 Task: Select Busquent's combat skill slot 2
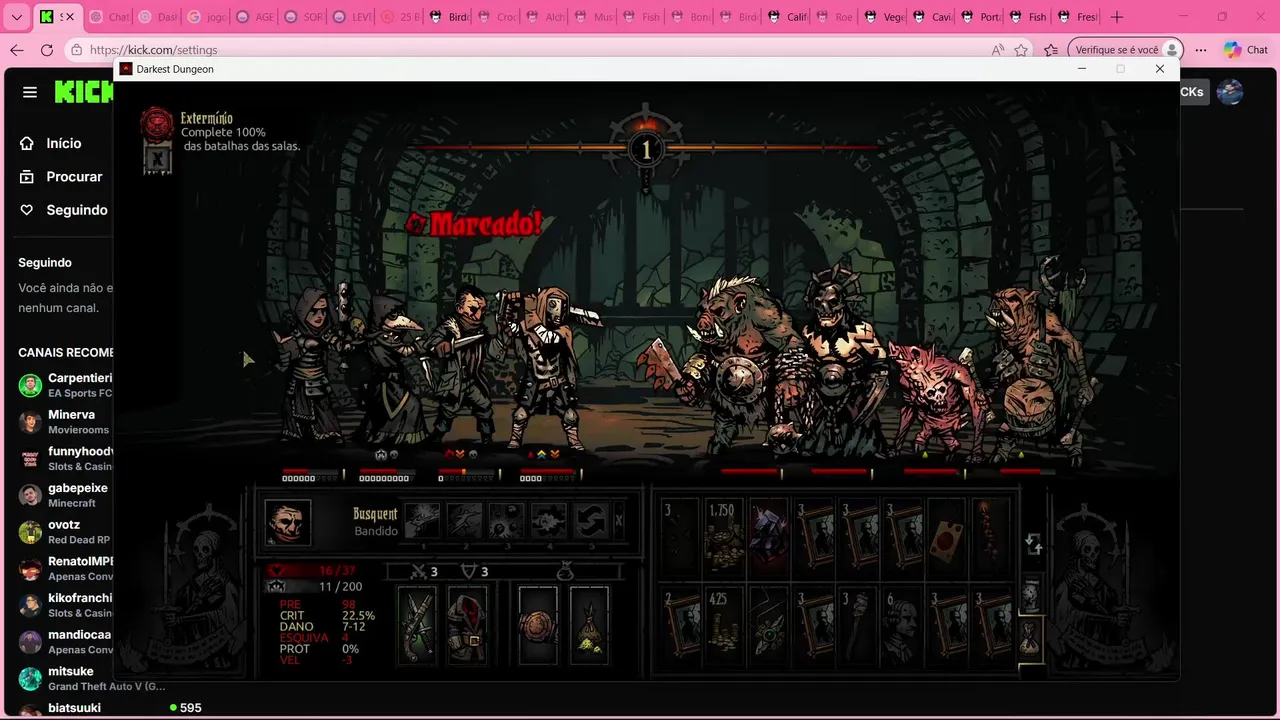465,521
